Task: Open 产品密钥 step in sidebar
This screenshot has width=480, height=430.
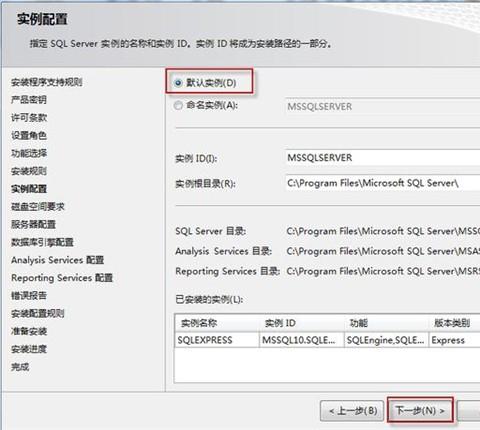Action: (29, 100)
